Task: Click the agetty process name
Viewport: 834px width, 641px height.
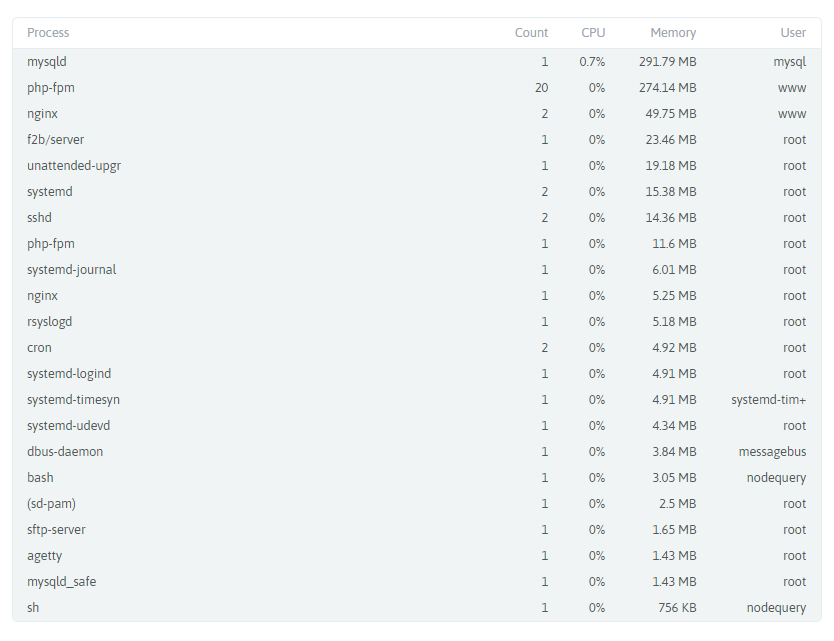Action: (x=44, y=556)
